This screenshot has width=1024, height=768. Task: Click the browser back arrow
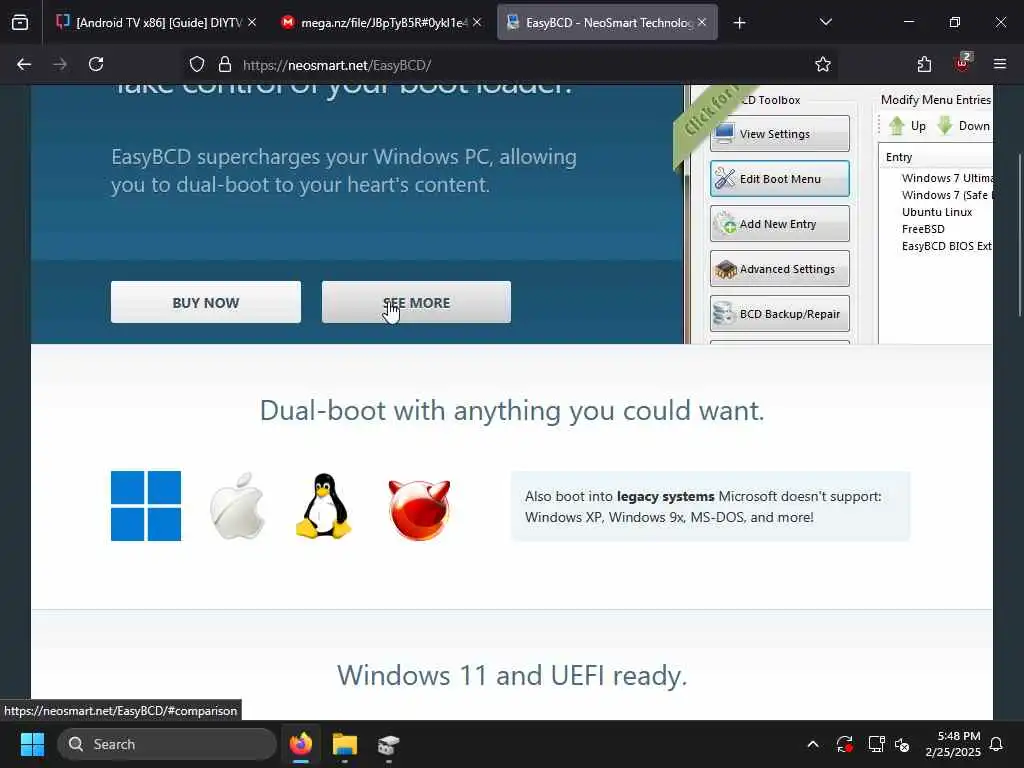pos(24,64)
